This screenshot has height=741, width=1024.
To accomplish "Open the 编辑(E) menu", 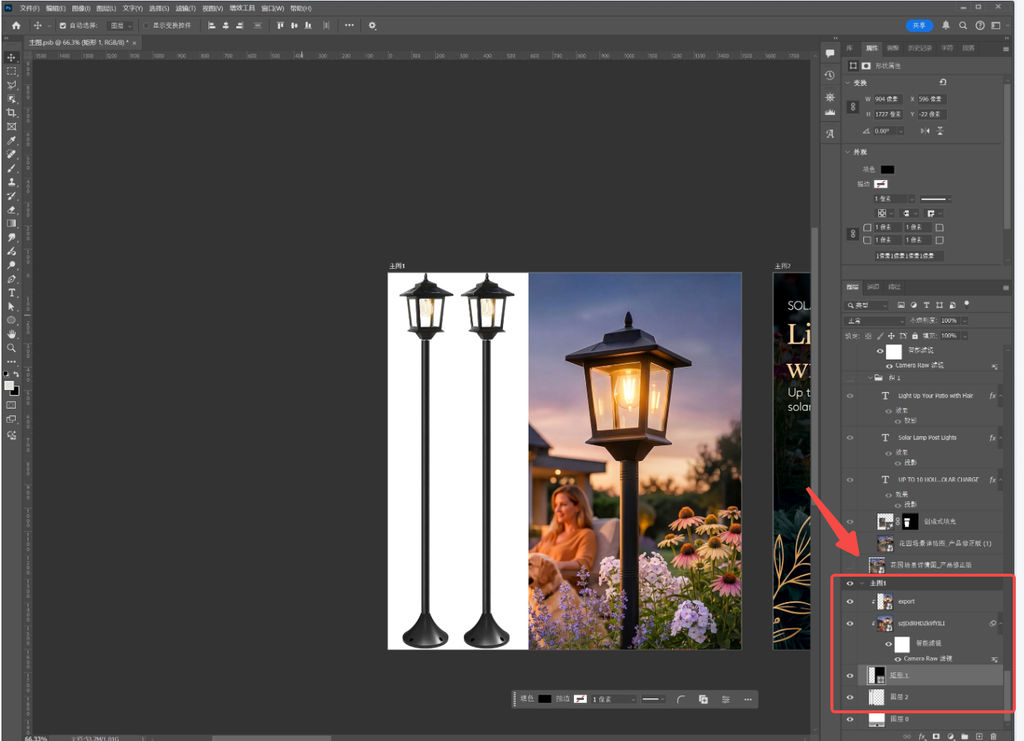I will 56,8.
